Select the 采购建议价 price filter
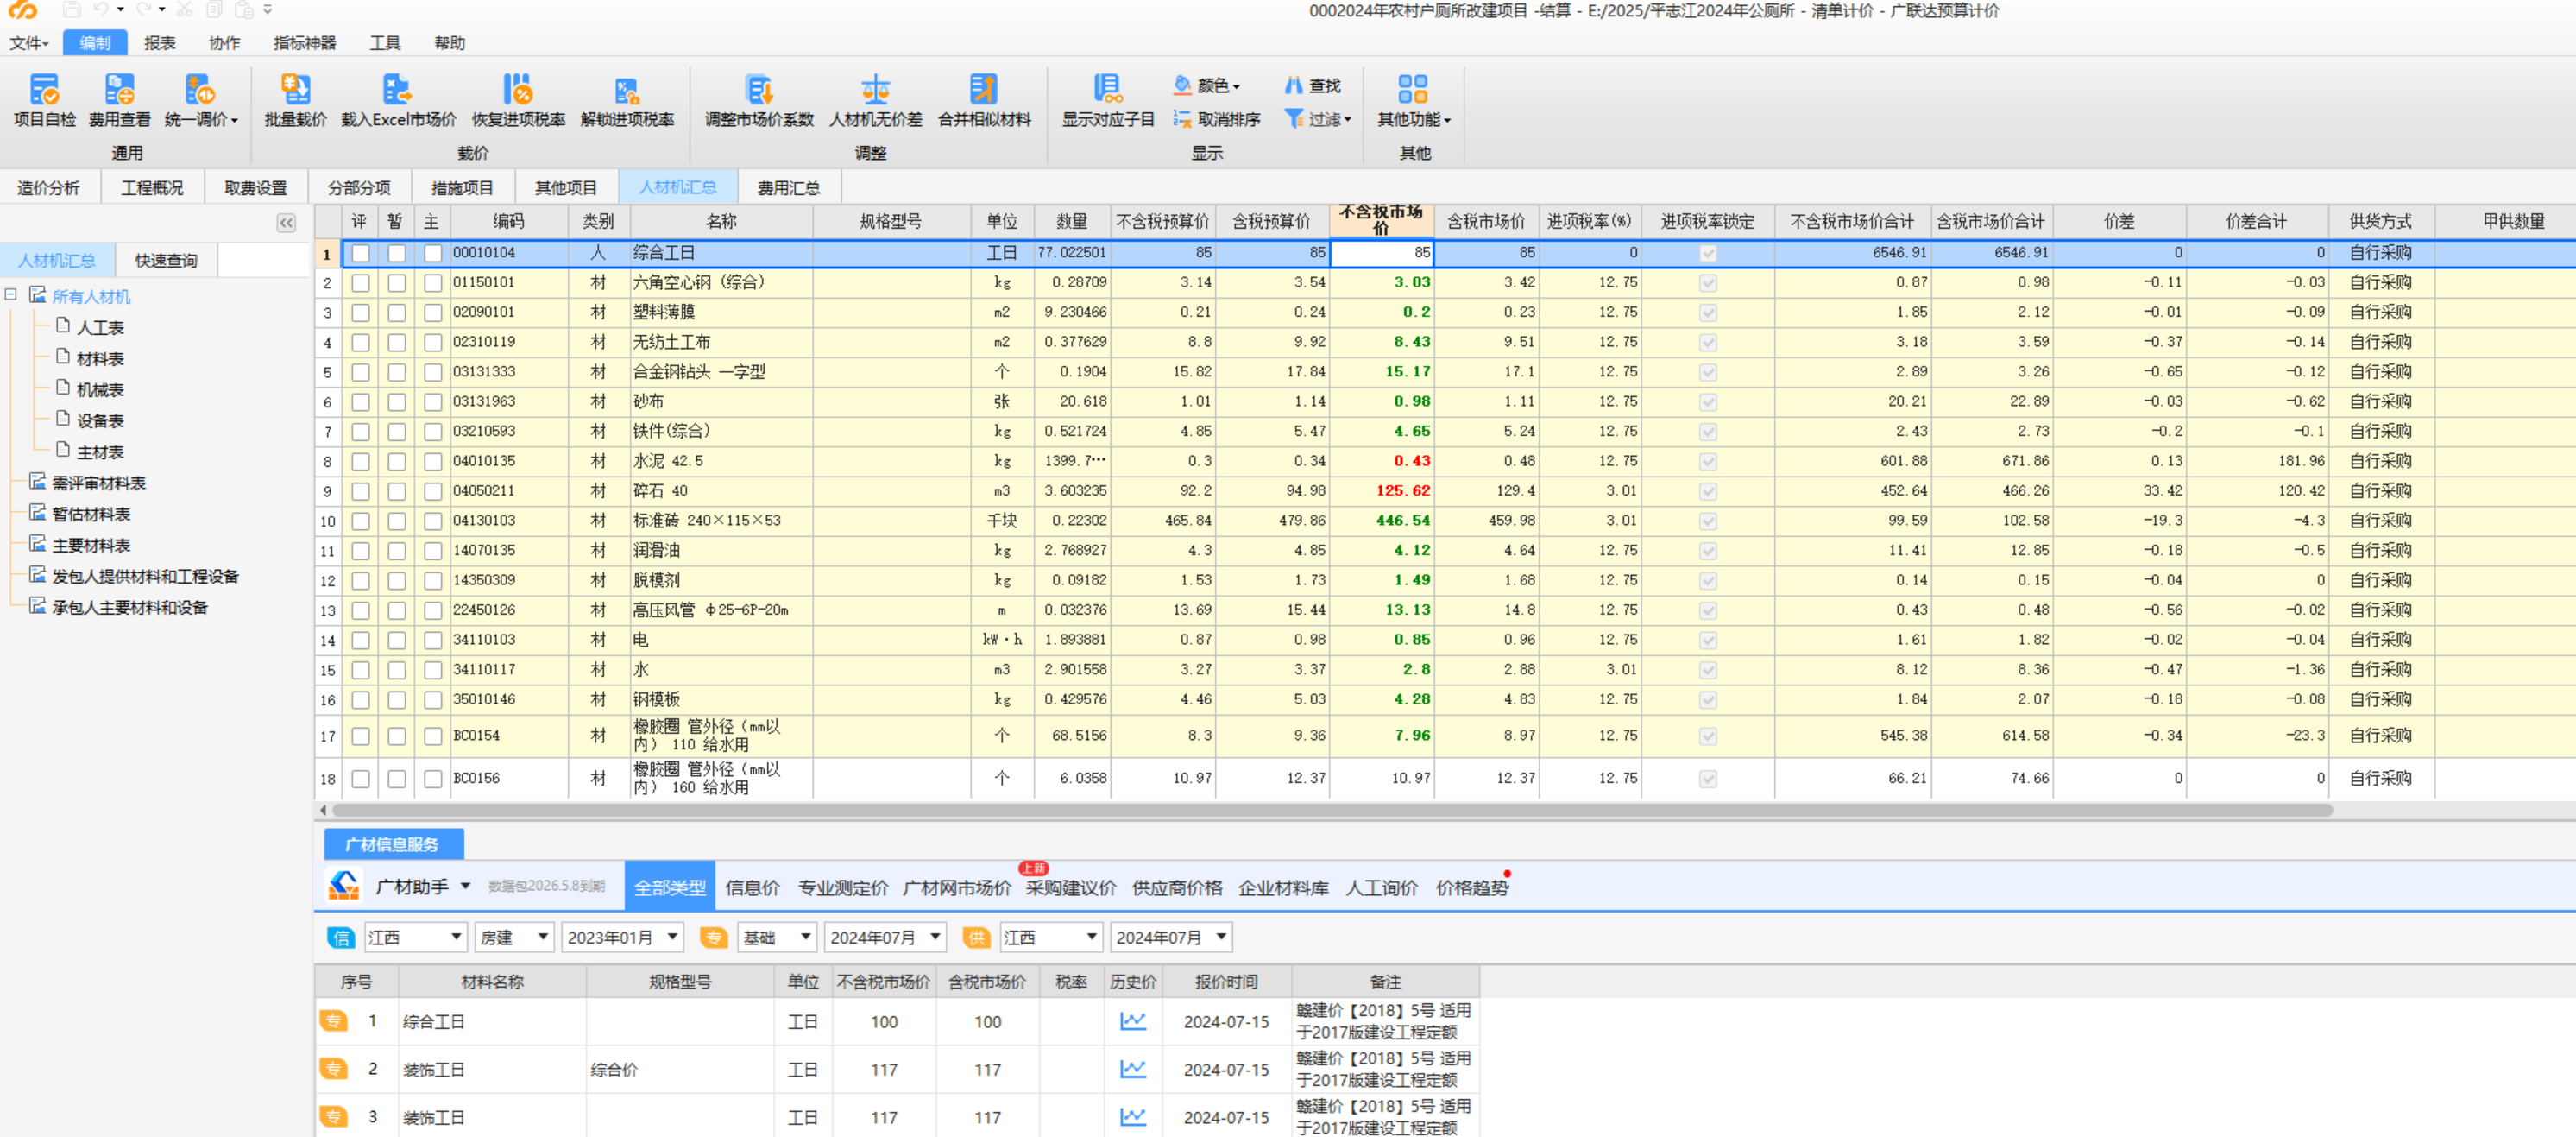 tap(1070, 887)
